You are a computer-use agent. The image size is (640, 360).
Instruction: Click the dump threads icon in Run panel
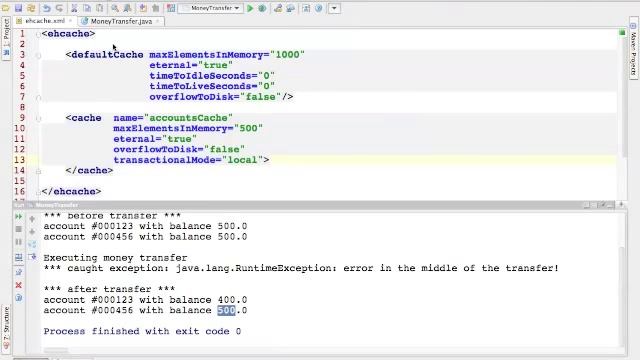(x=18, y=258)
